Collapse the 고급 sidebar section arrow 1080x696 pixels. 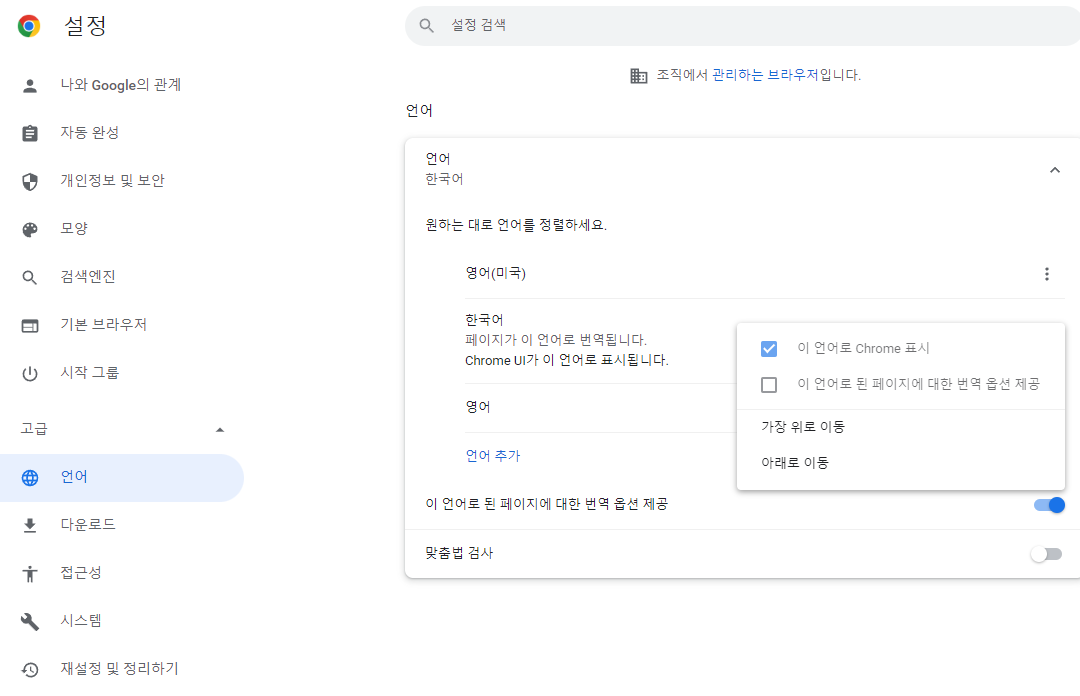tap(220, 430)
